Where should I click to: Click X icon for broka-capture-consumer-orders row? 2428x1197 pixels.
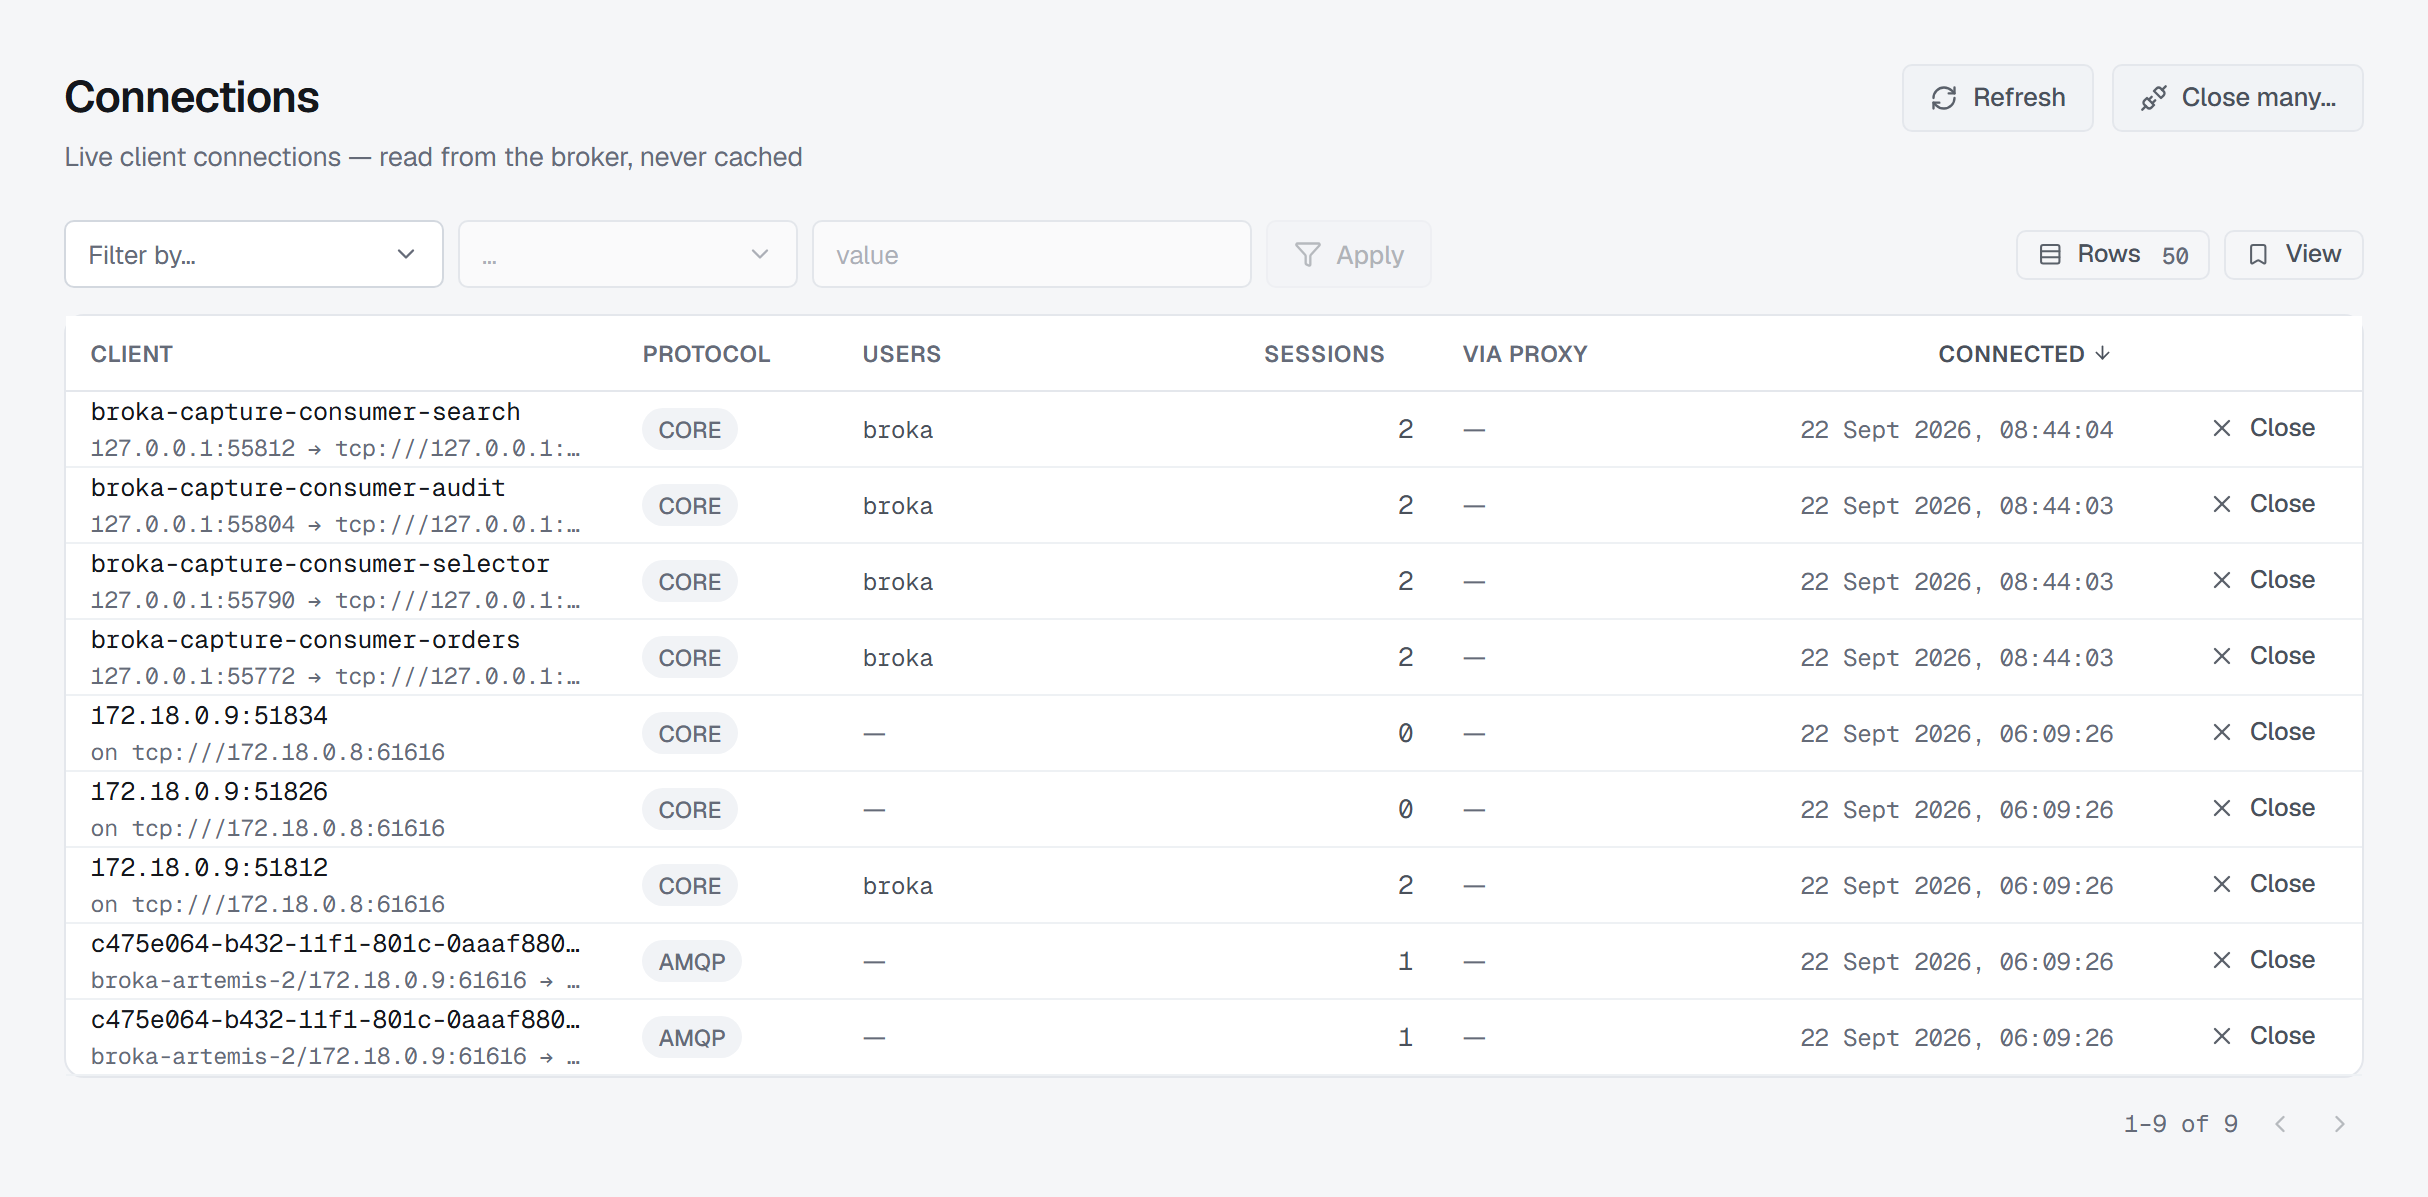[x=2222, y=656]
